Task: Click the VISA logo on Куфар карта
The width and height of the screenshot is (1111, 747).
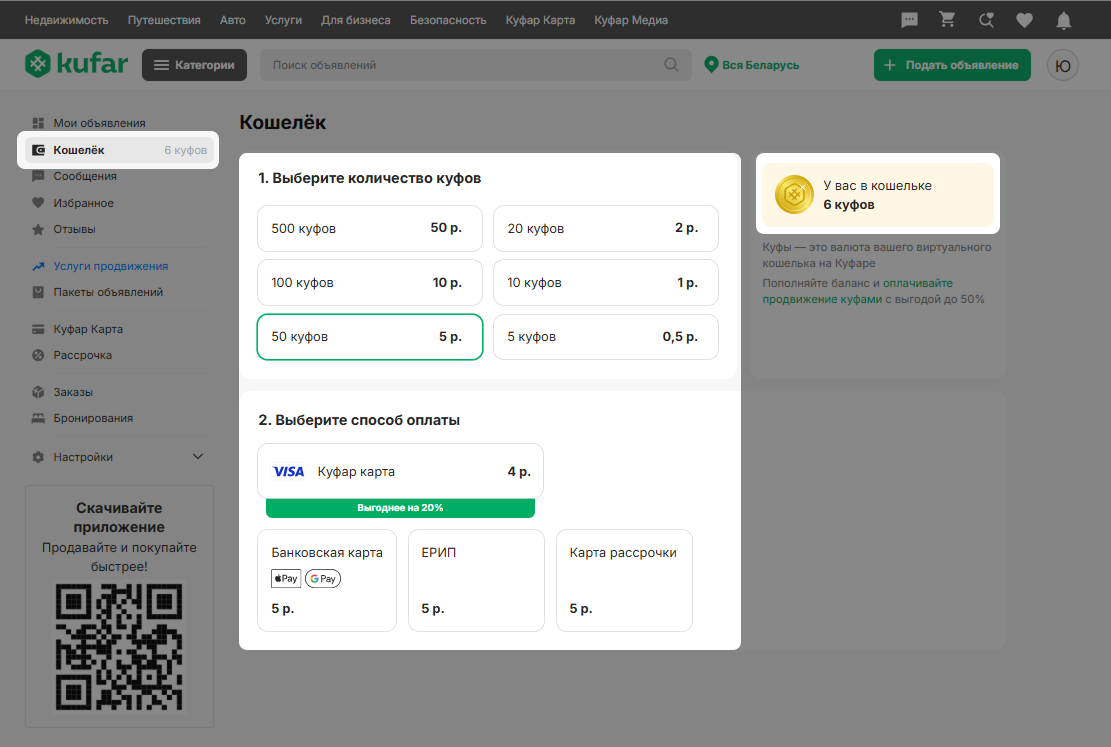Action: coord(288,471)
